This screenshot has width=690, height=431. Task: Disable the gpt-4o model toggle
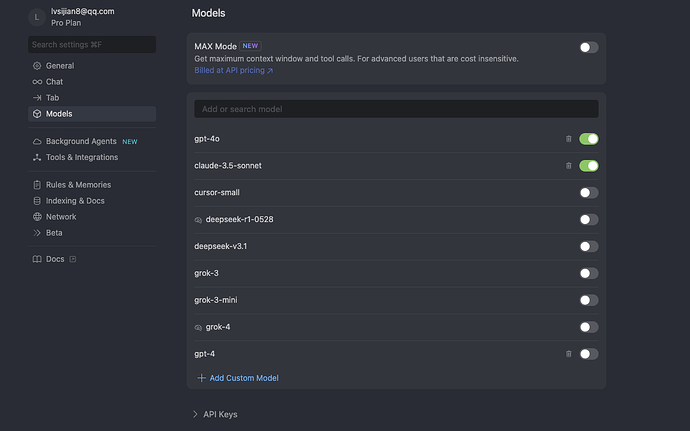(589, 139)
